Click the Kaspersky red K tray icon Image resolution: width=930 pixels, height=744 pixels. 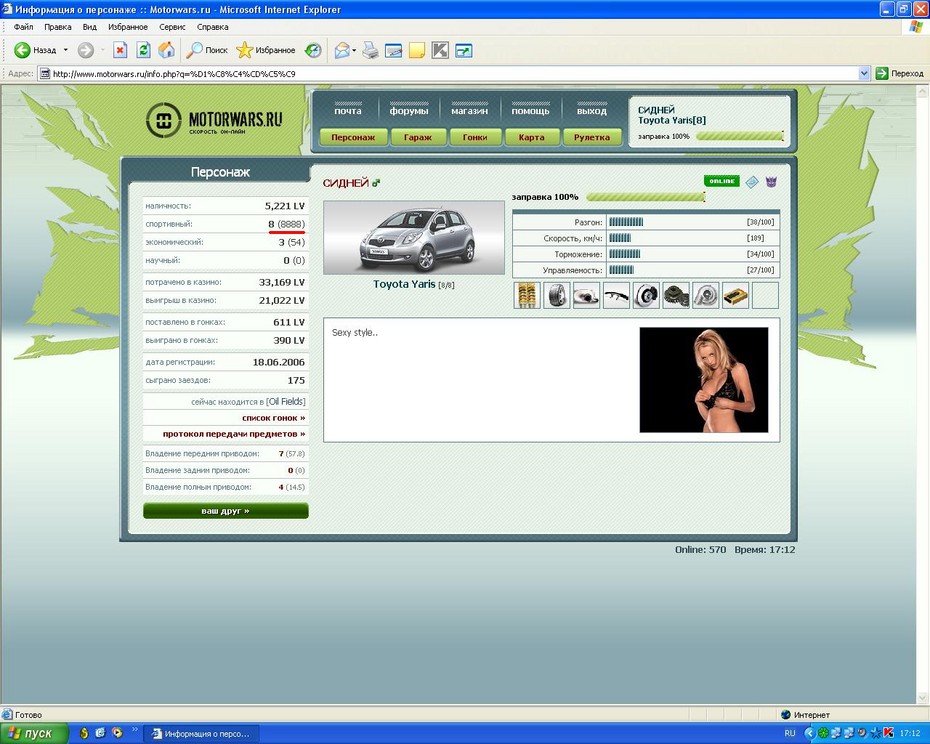tap(889, 733)
